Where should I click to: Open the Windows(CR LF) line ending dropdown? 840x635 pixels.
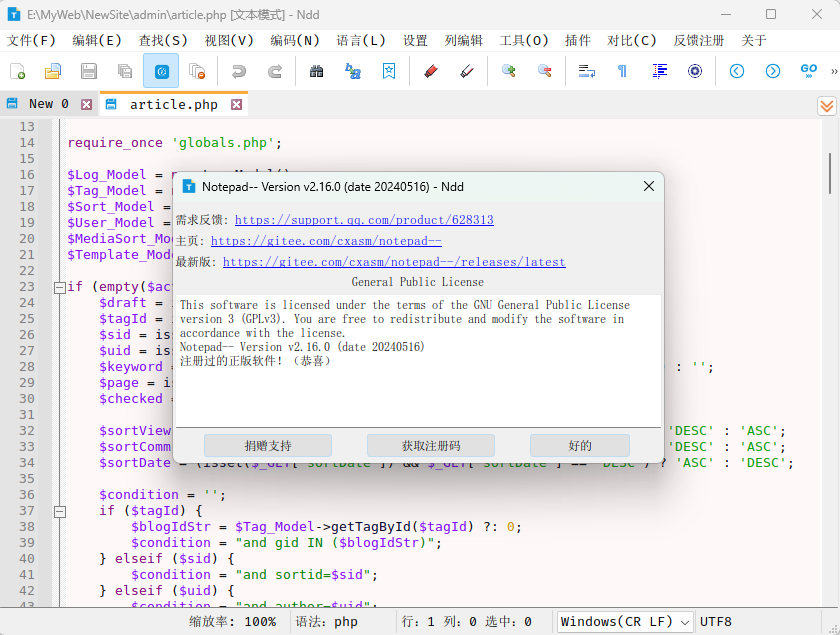(x=625, y=622)
